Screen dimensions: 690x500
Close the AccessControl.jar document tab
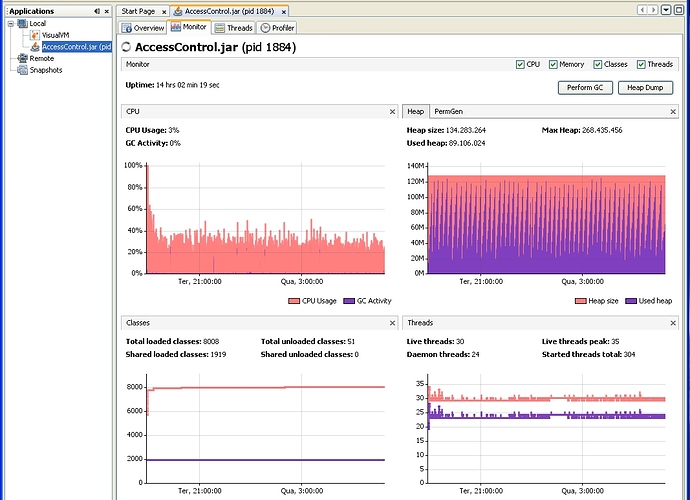284,12
